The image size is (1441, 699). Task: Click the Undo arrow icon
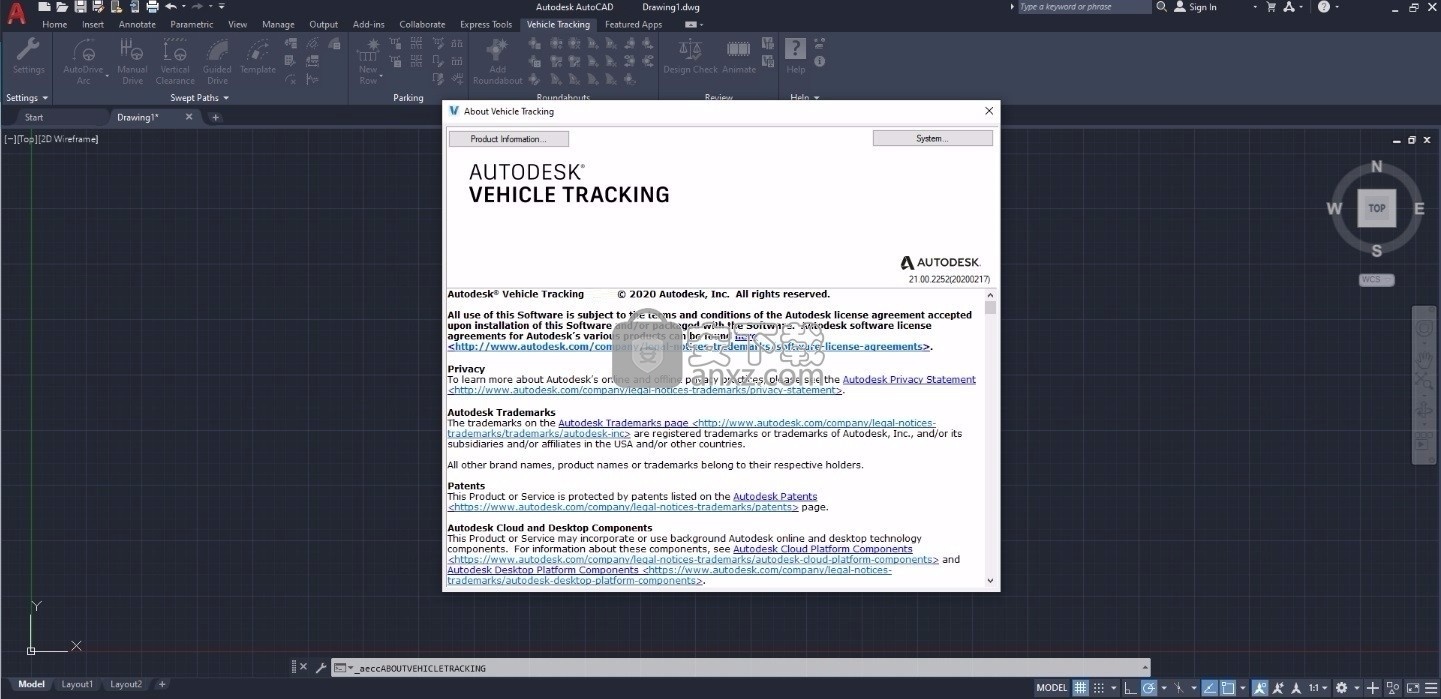click(171, 7)
